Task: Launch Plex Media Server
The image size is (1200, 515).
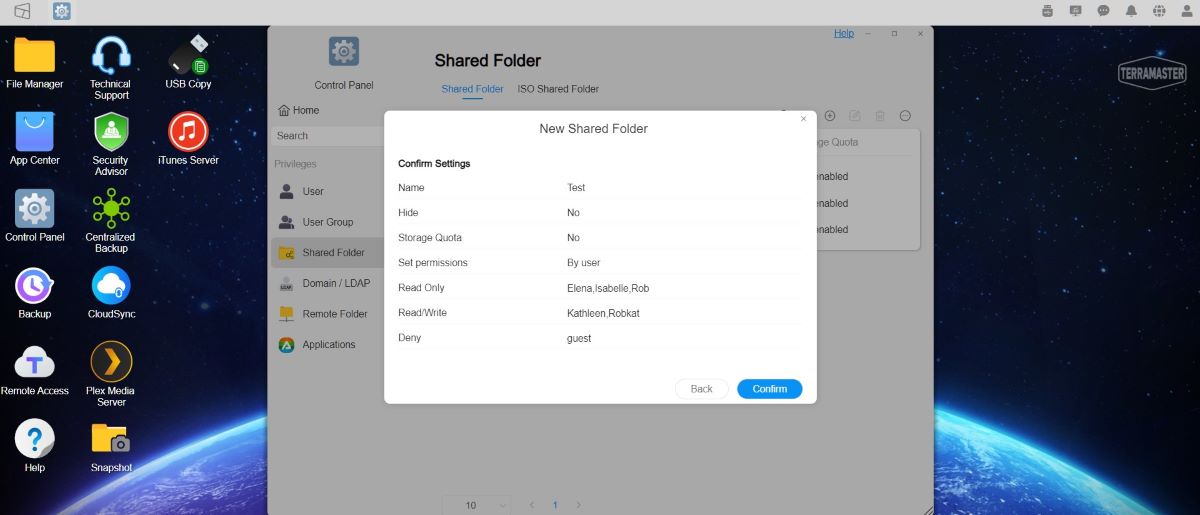Action: pos(111,364)
